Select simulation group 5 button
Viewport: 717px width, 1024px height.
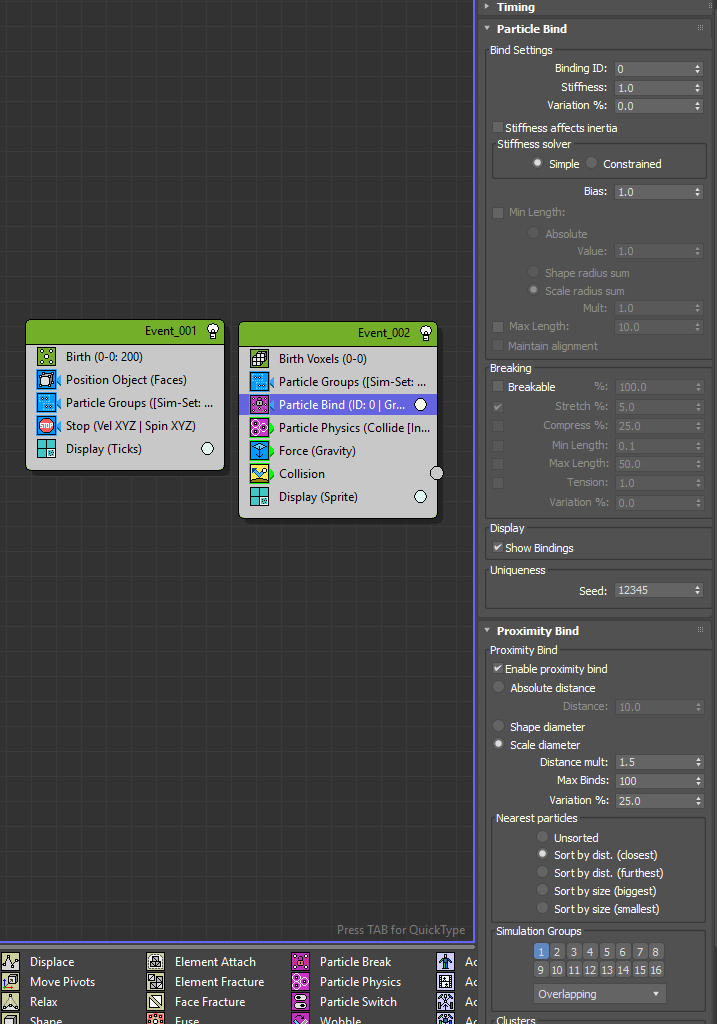tap(607, 952)
